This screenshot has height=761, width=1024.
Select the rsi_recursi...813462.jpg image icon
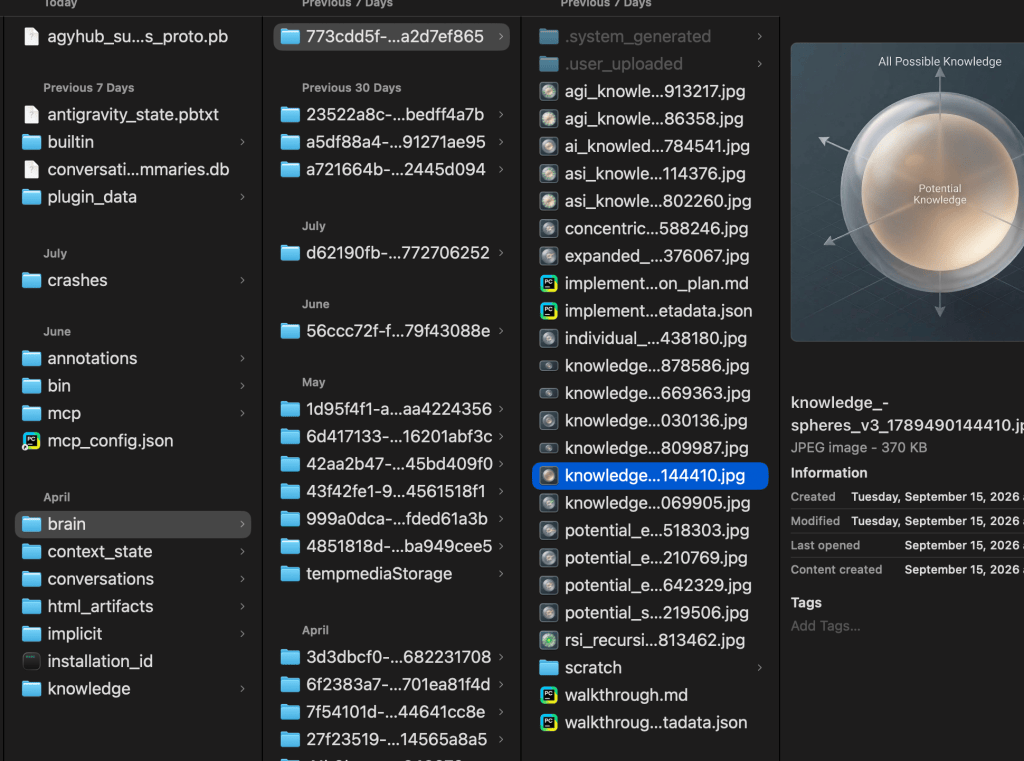[549, 640]
